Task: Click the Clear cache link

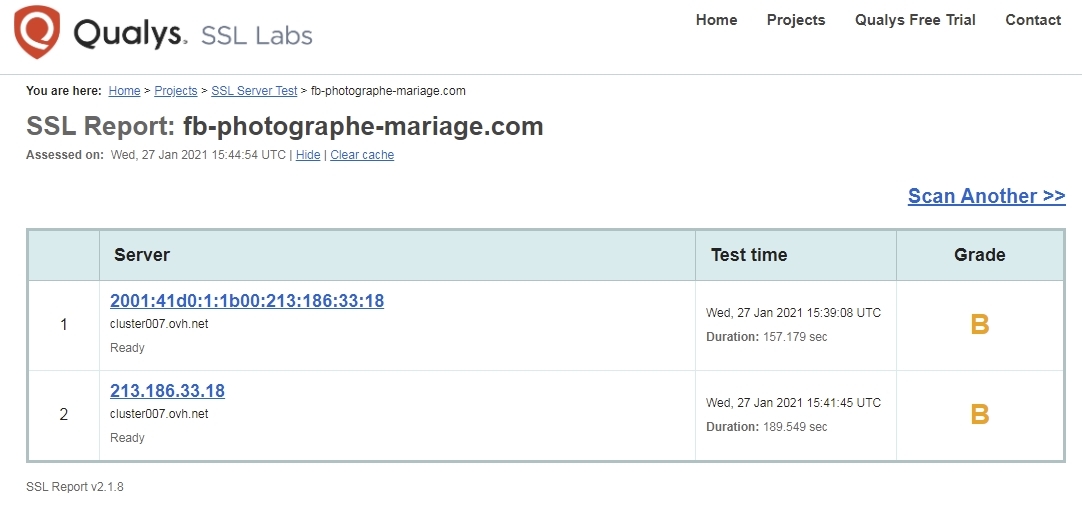Action: (x=362, y=155)
